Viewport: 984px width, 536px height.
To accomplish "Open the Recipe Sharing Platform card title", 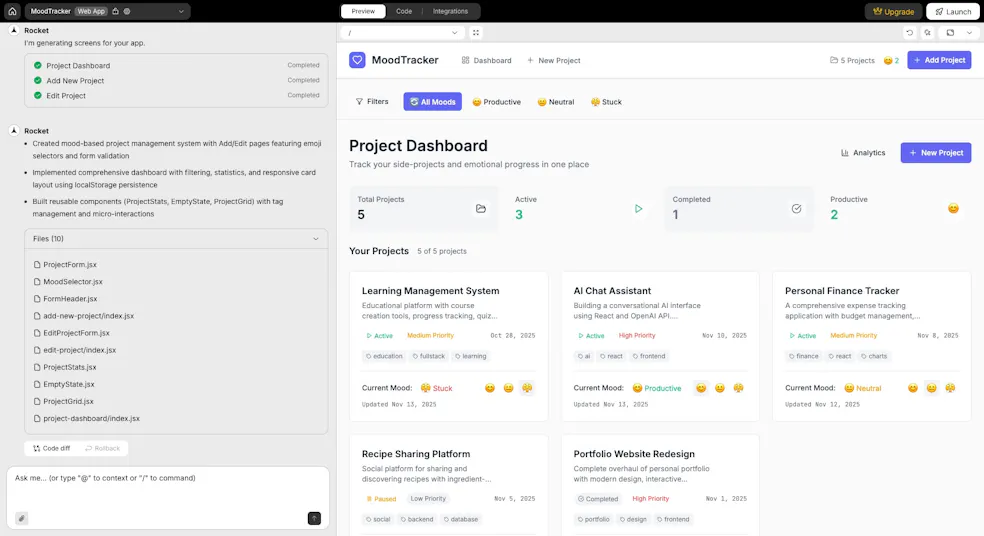I will tap(416, 454).
